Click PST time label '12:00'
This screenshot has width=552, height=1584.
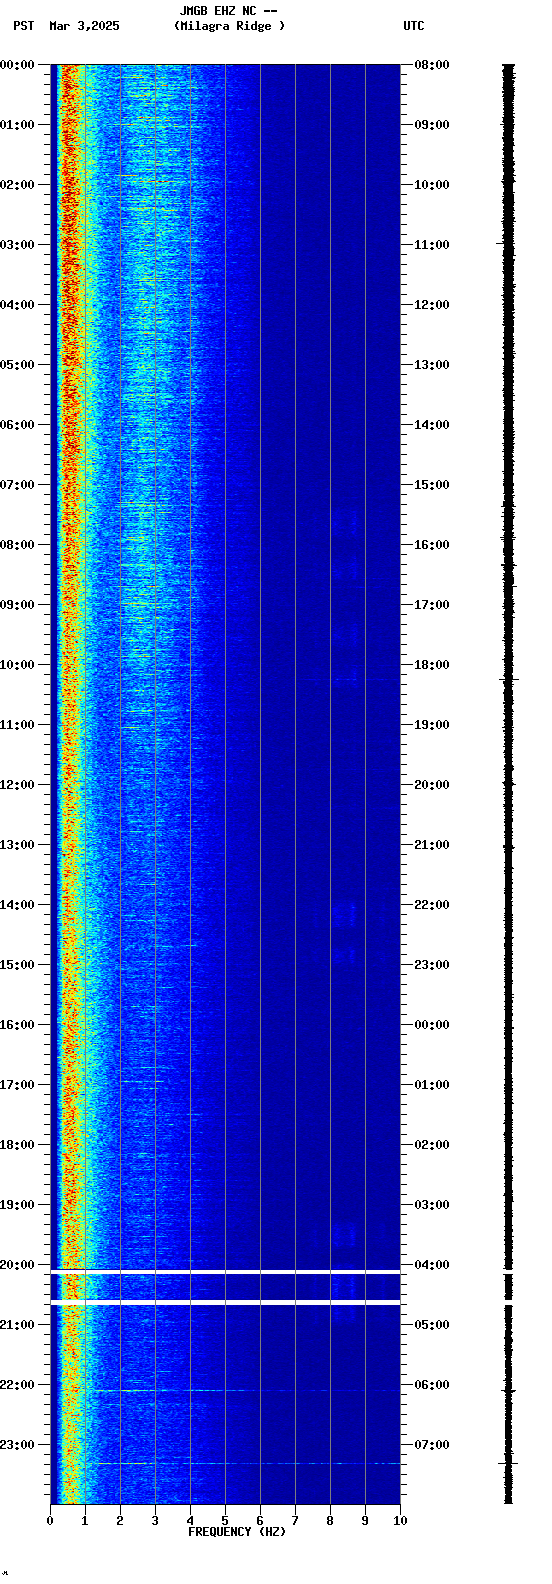pyautogui.click(x=17, y=784)
